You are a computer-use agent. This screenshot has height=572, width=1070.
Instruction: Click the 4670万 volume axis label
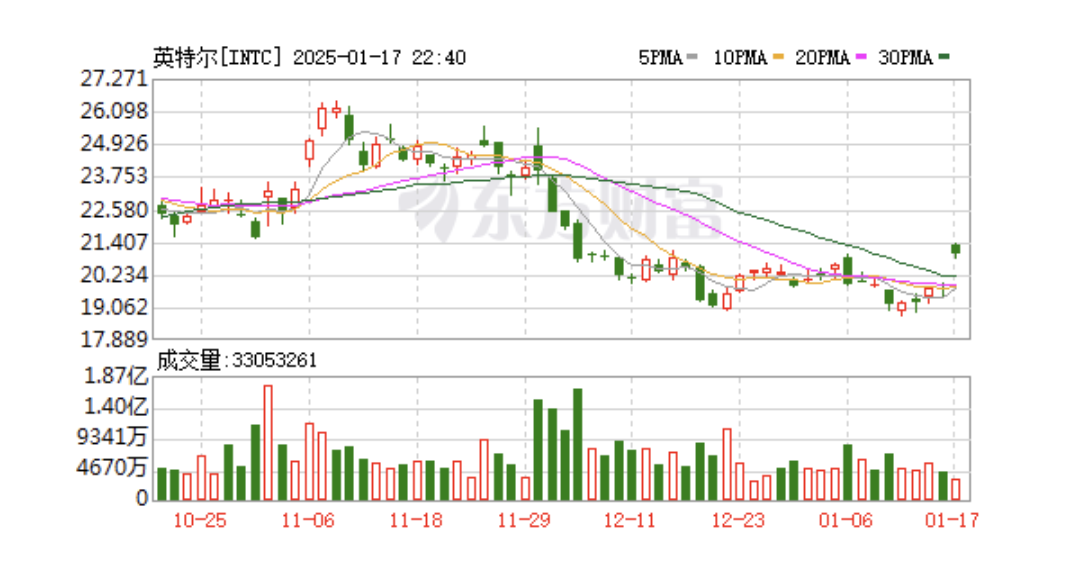112,468
